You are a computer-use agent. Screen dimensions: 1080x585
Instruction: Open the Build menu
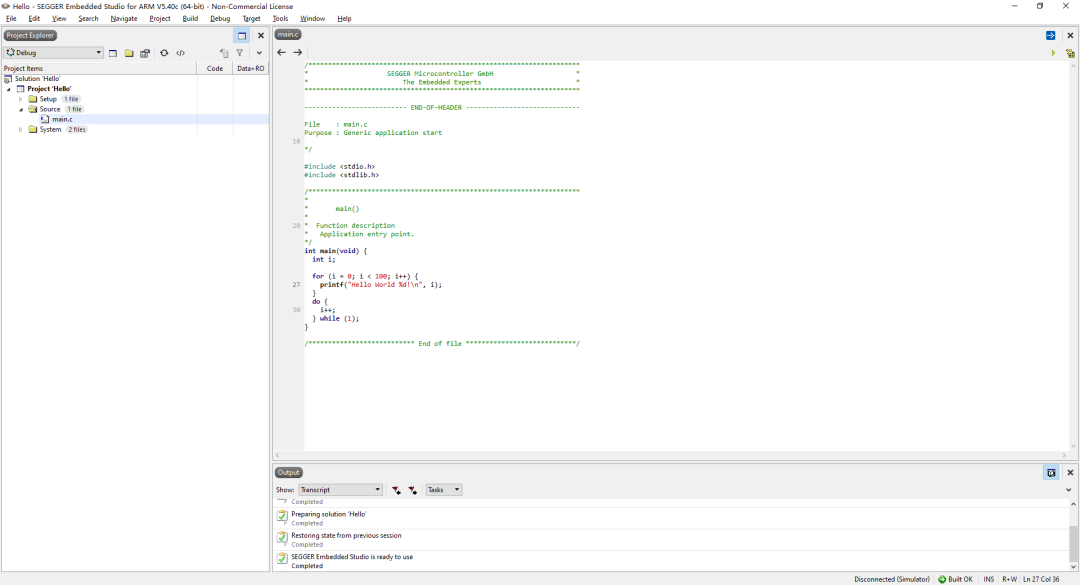pos(190,19)
